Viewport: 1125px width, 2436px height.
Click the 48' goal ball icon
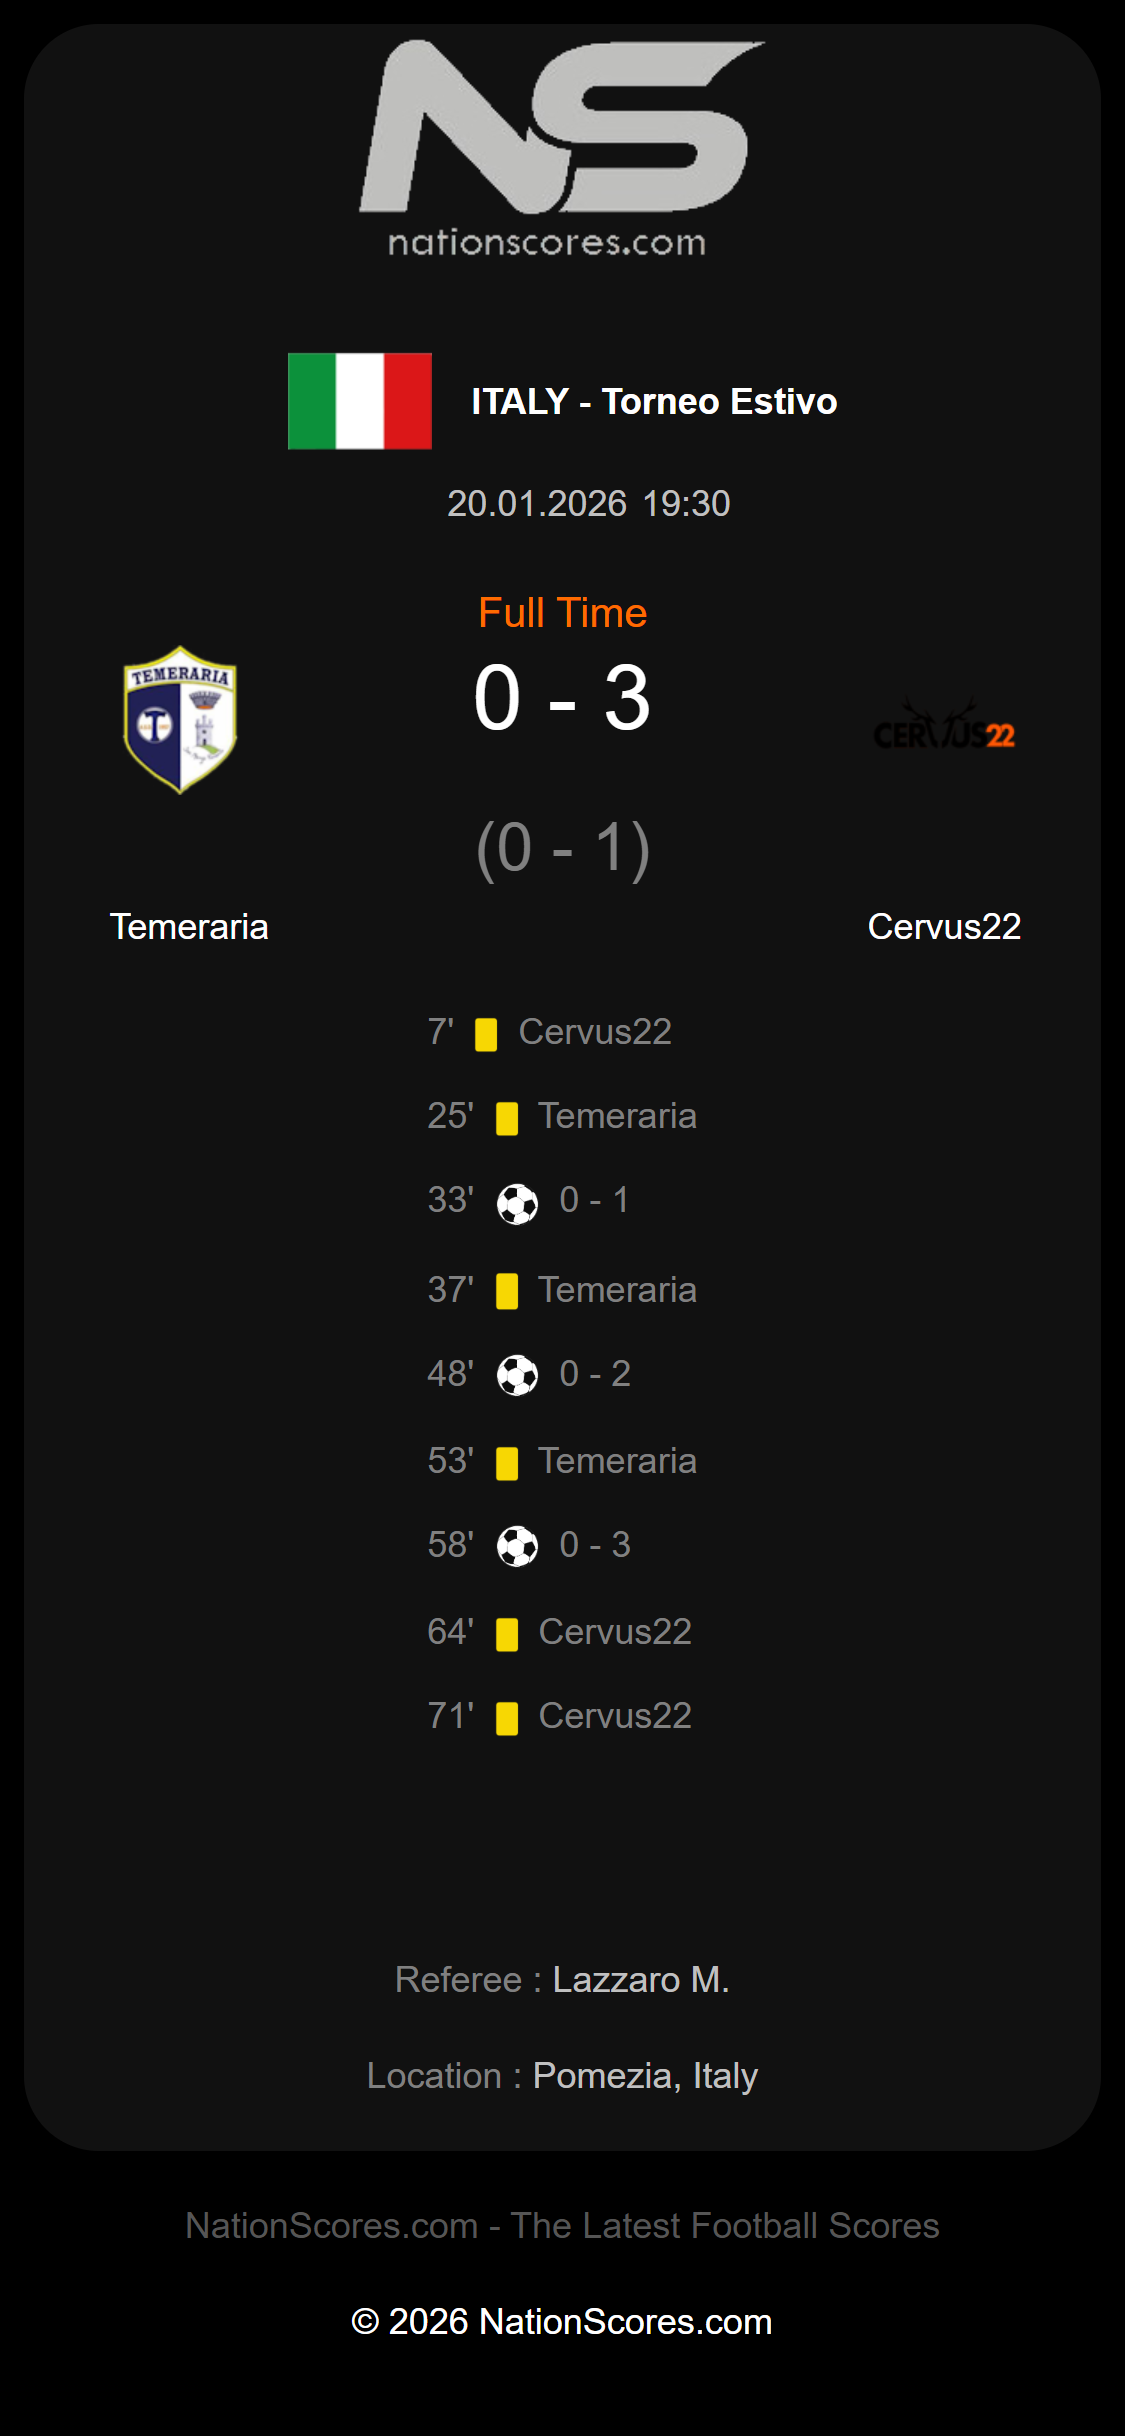[517, 1376]
